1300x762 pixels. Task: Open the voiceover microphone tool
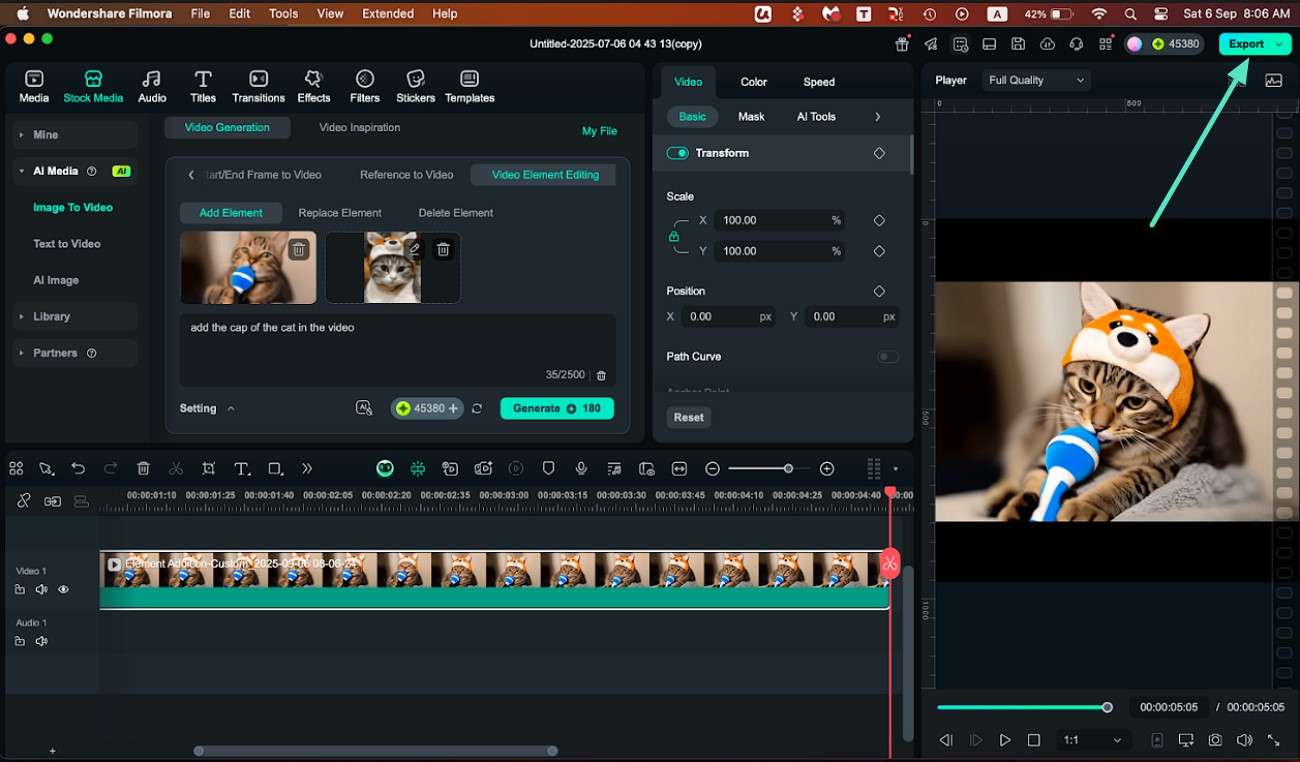(x=581, y=468)
